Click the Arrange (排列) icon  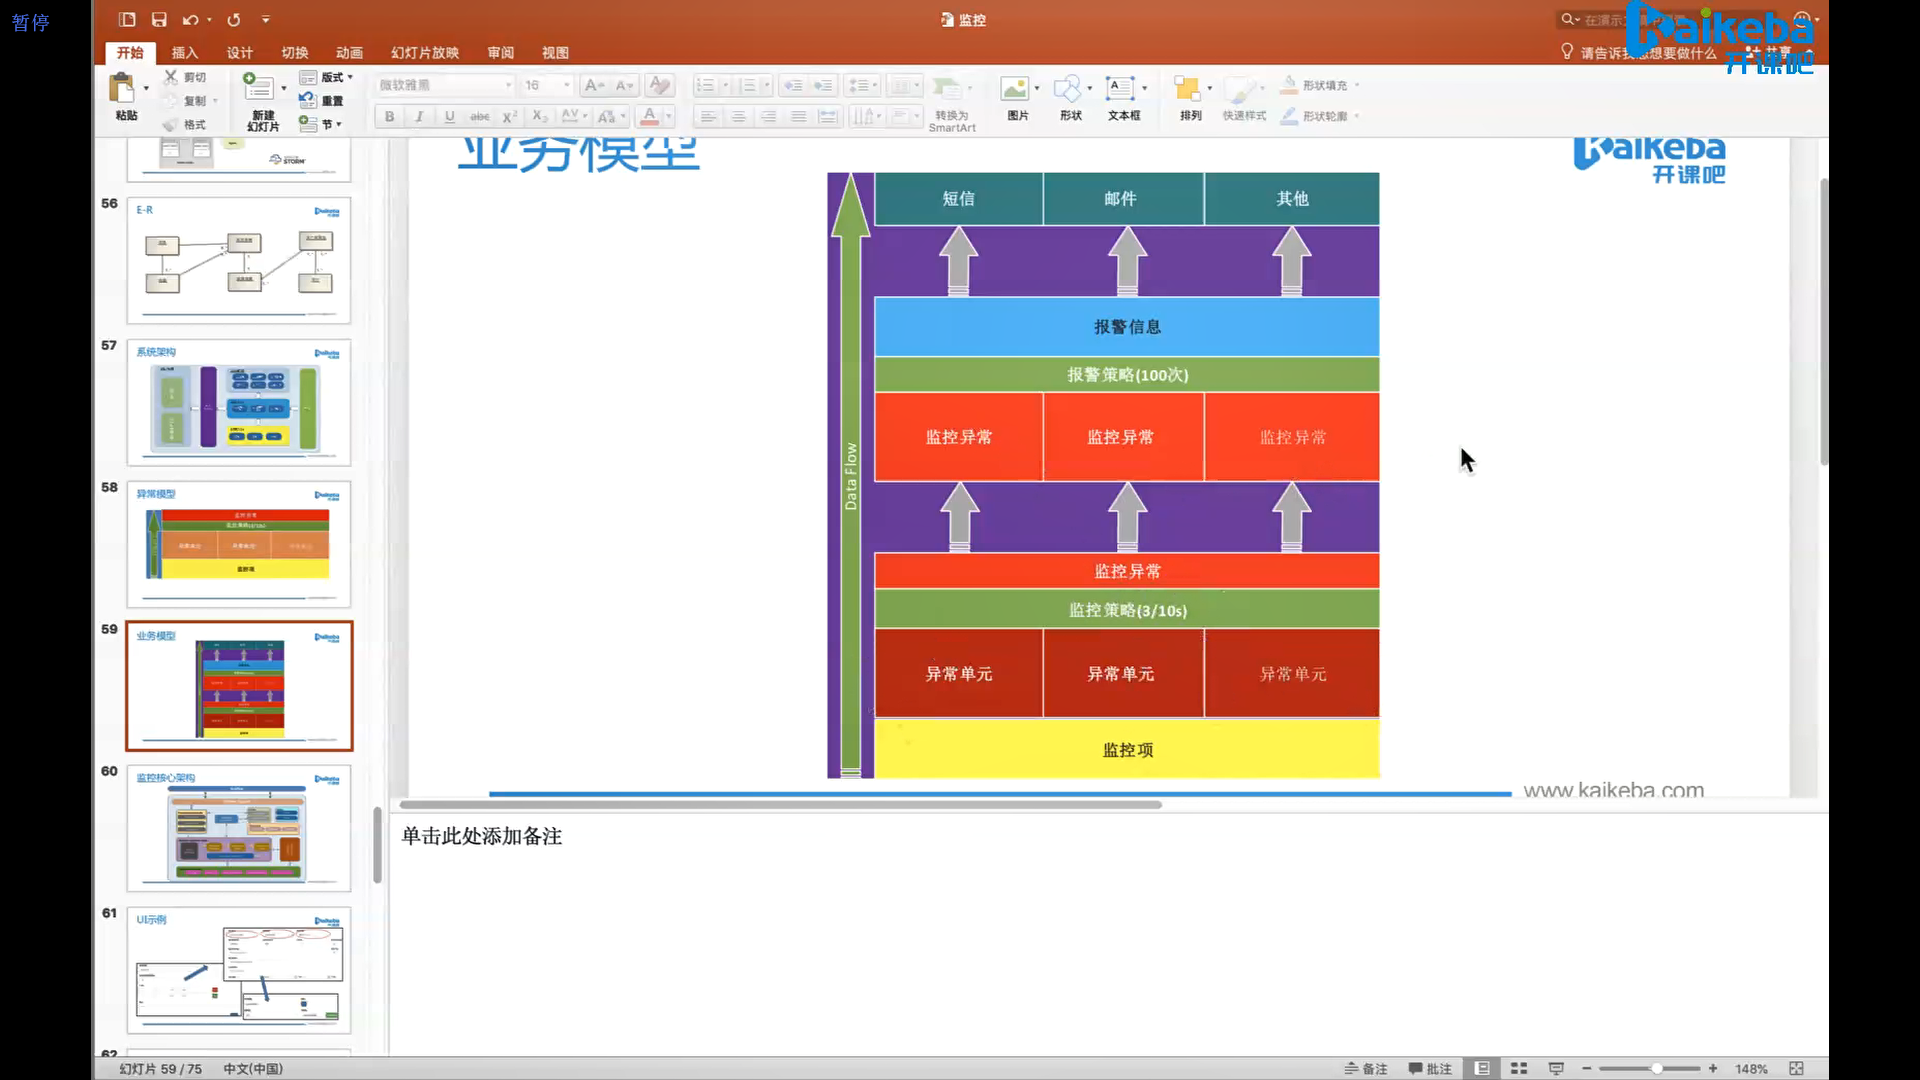[x=1187, y=90]
